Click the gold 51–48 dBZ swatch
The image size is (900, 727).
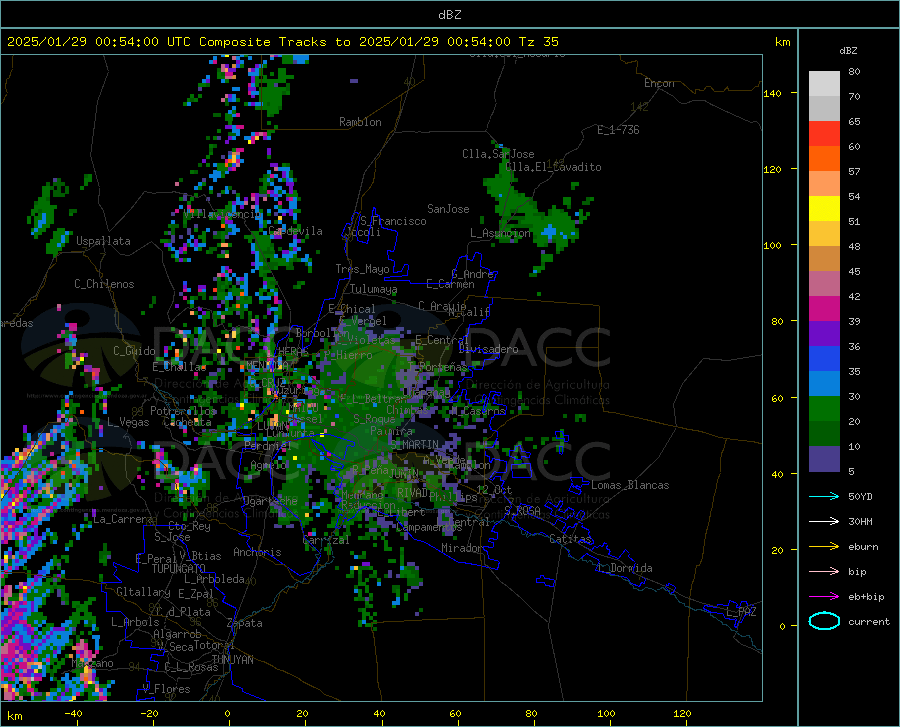click(824, 234)
